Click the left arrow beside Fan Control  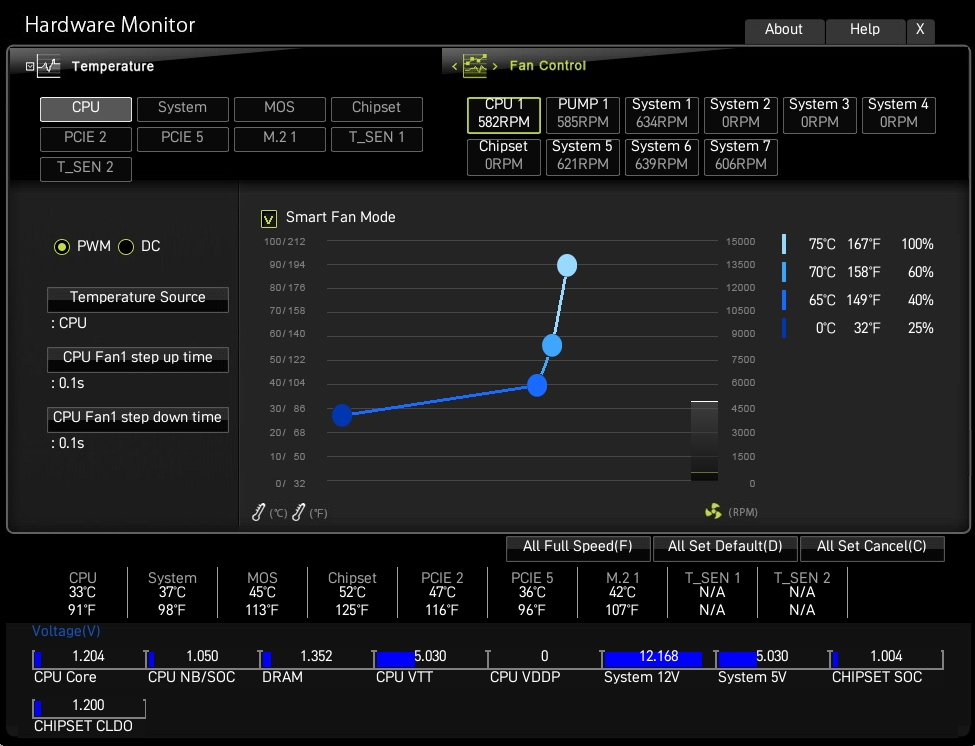tap(455, 66)
